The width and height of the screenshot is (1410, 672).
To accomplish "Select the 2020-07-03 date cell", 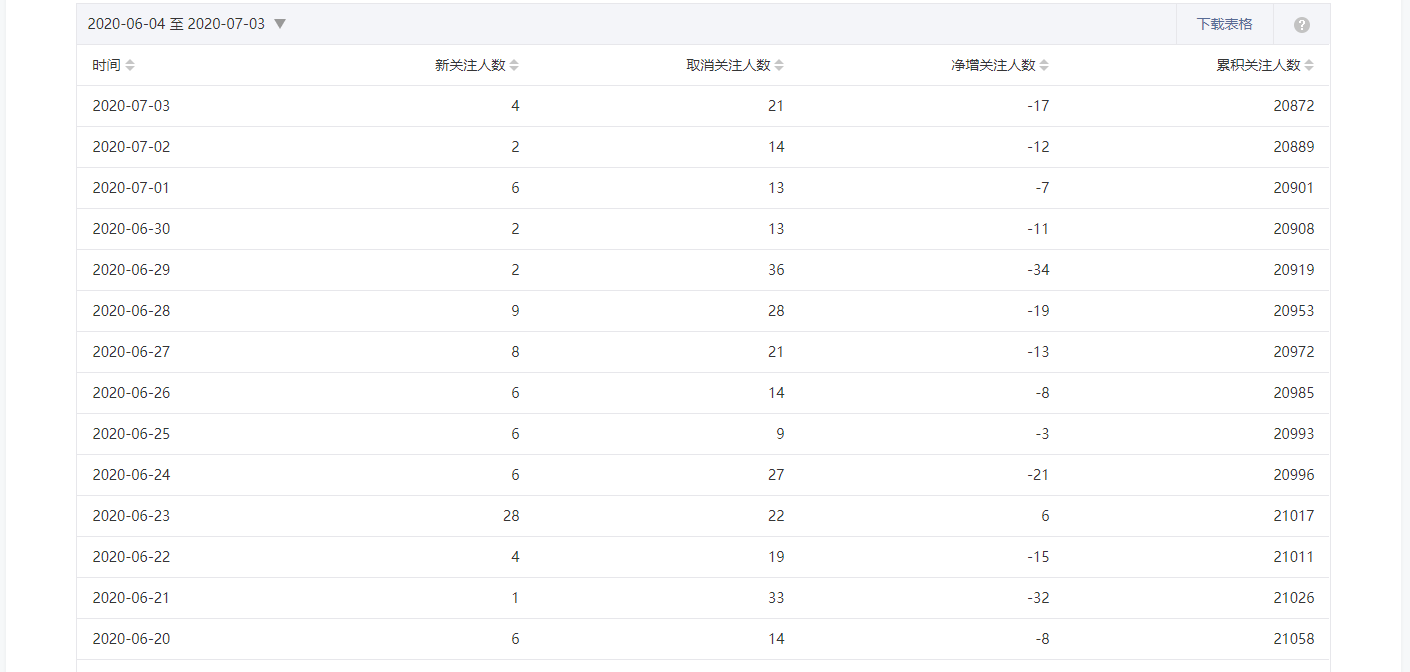I will click(x=131, y=106).
